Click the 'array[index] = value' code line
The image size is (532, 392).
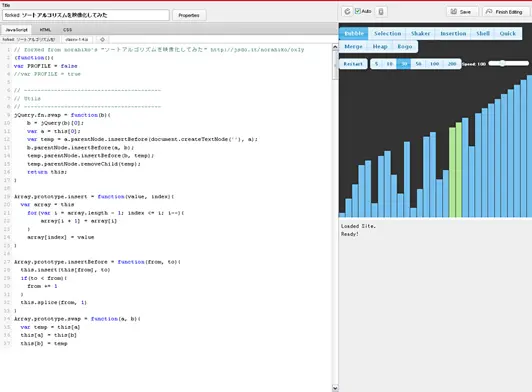pyautogui.click(x=60, y=237)
